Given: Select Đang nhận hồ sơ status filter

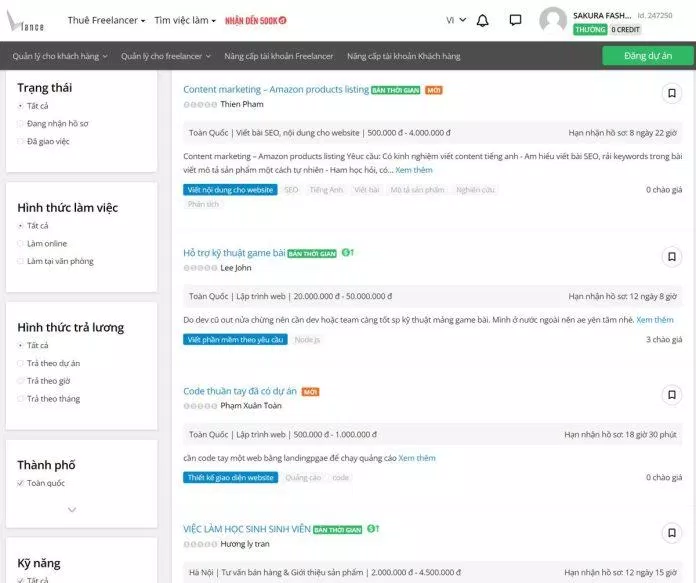Looking at the screenshot, I should tap(21, 123).
